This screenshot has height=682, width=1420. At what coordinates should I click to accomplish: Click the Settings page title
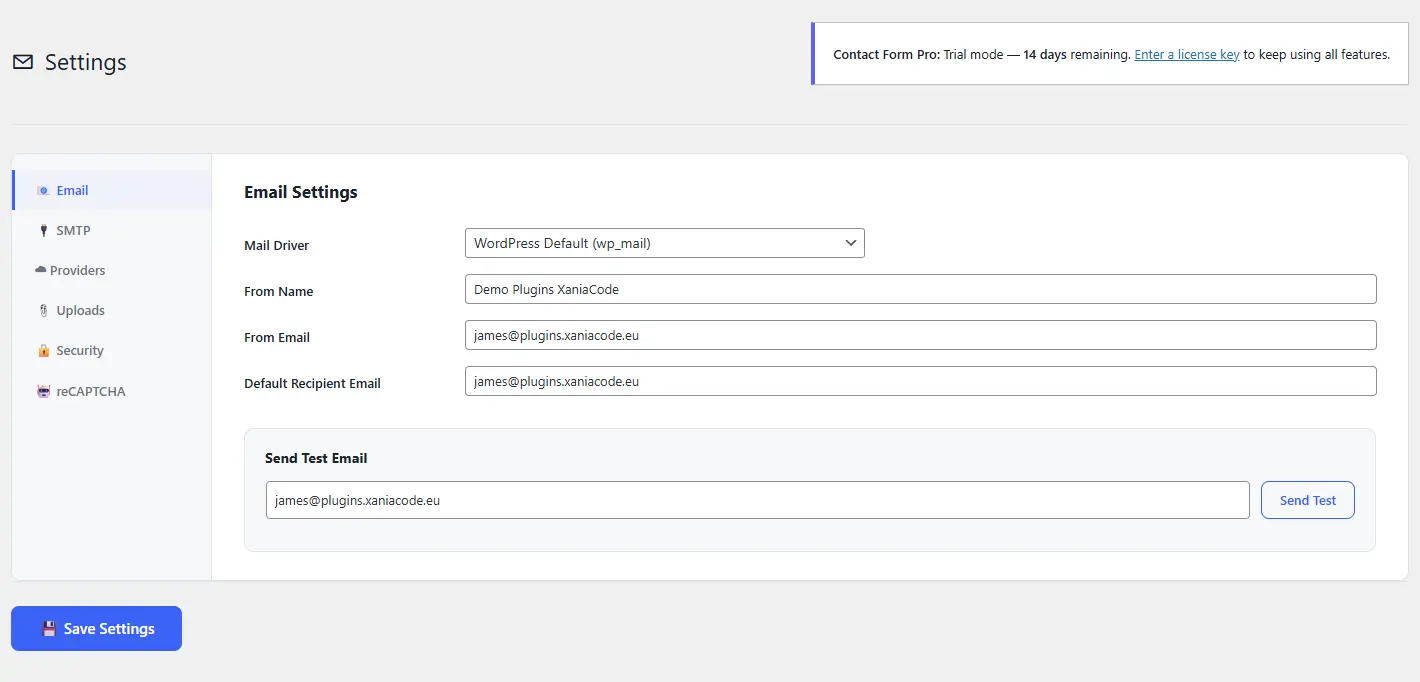[86, 62]
